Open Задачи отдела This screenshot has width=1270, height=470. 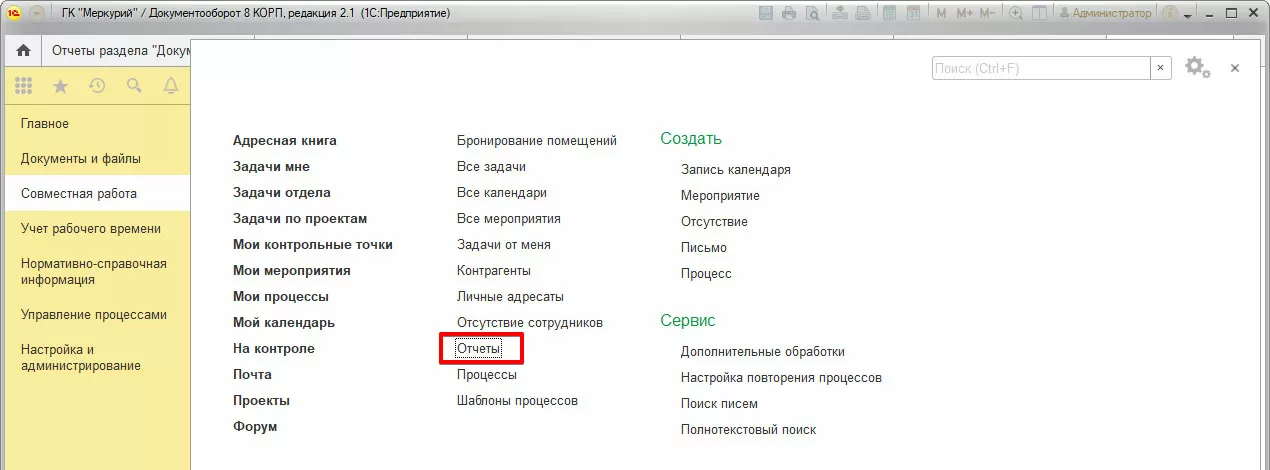coord(282,193)
